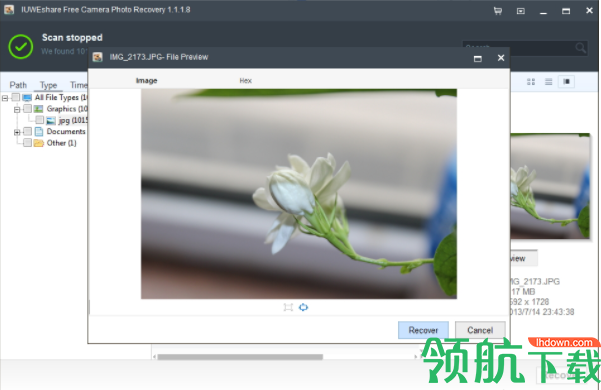Viewport: 601px width, 390px height.
Task: Check the Graphics checkbox
Action: tap(27, 109)
